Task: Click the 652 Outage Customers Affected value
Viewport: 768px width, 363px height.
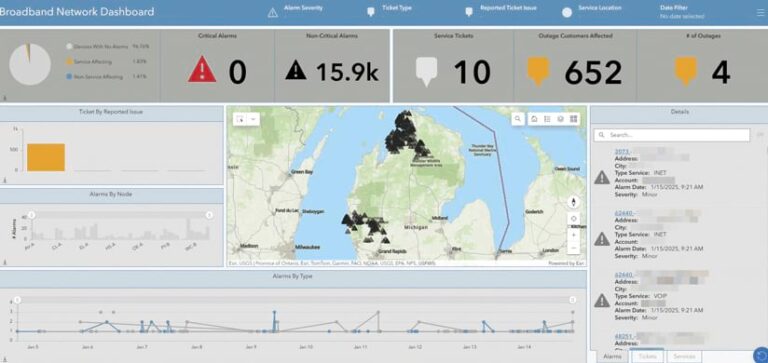Action: pyautogui.click(x=593, y=72)
